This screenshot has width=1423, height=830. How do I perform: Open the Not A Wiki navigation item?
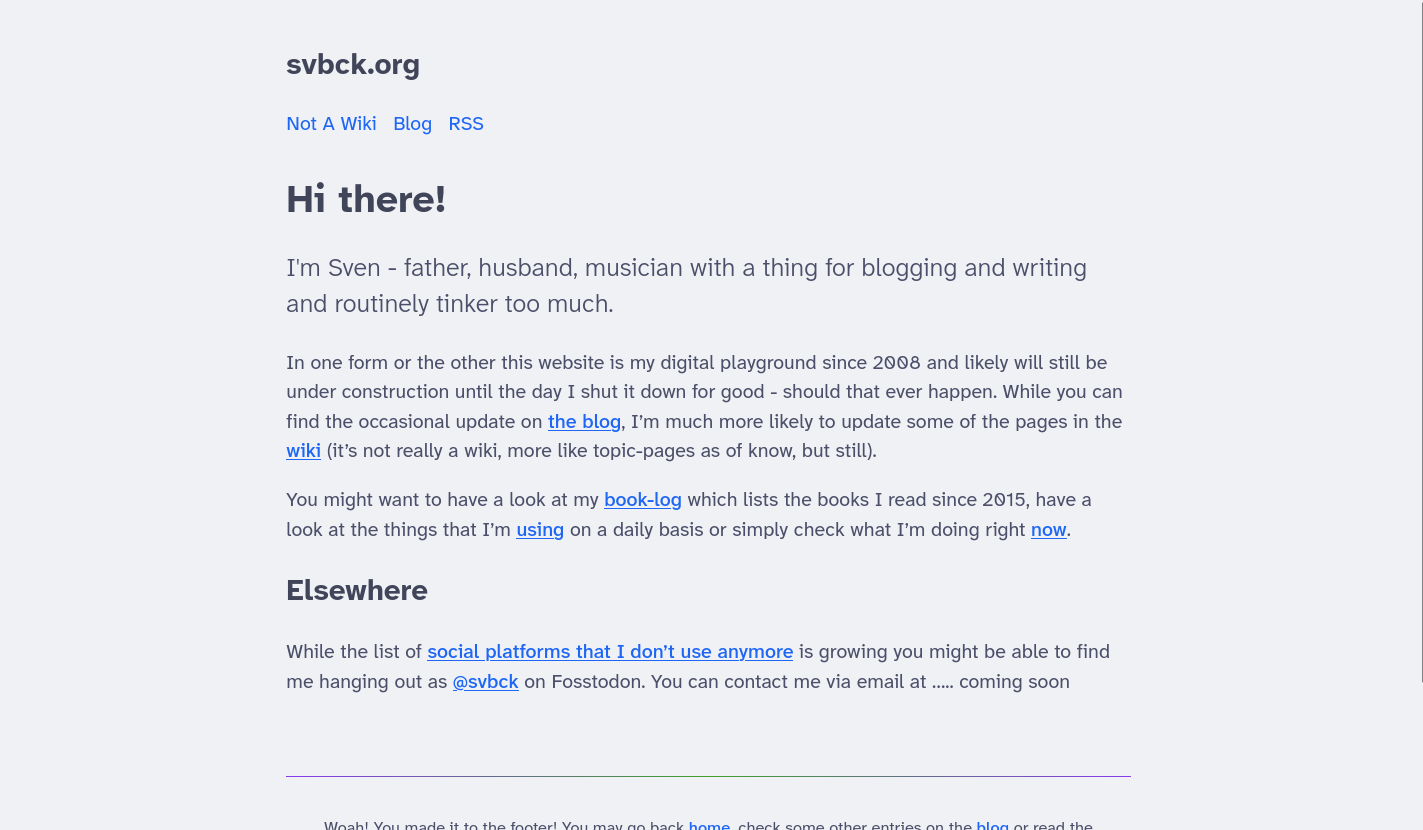click(x=331, y=124)
